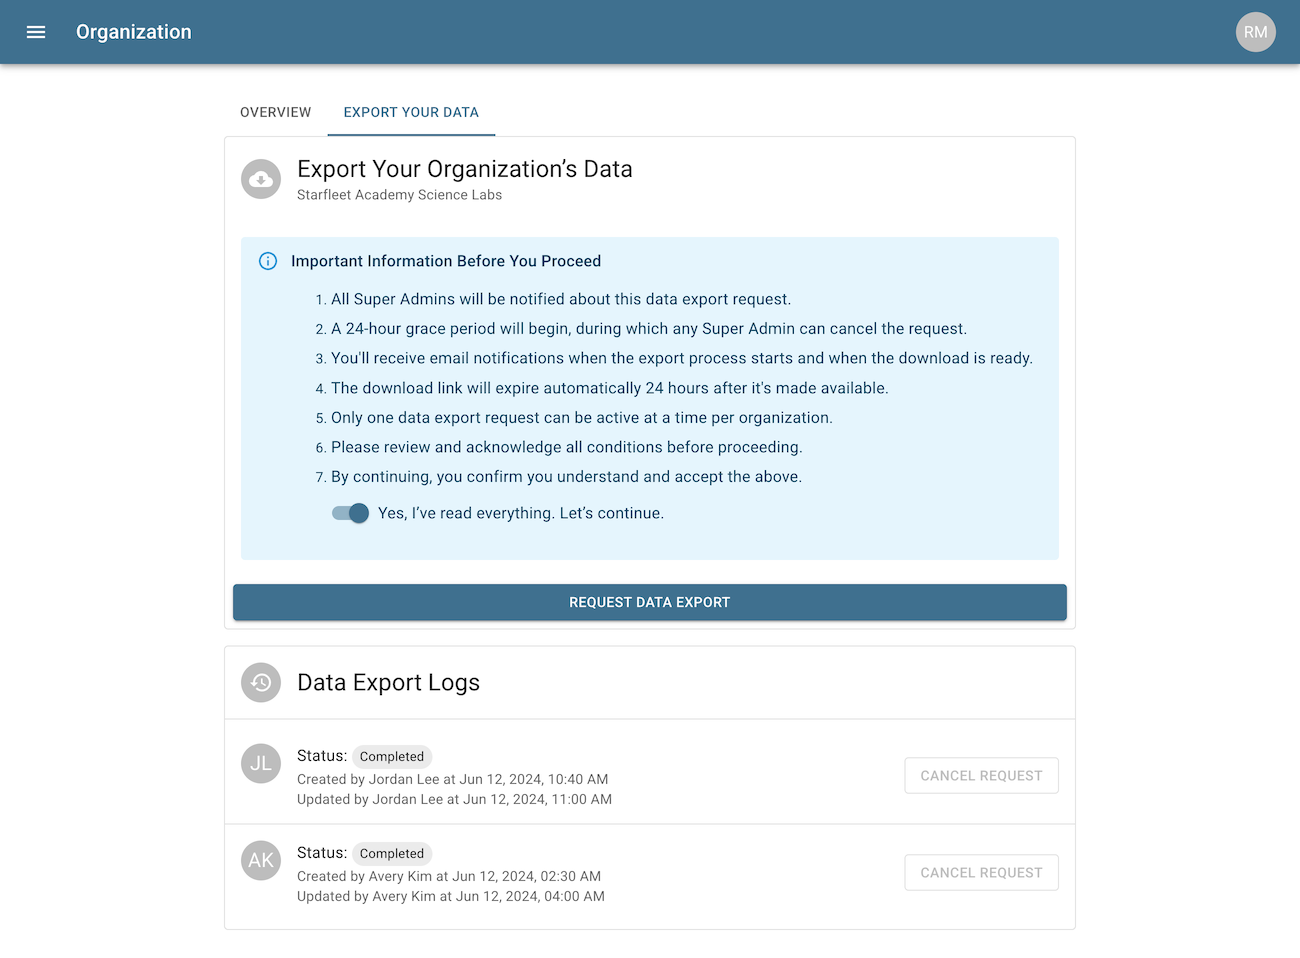Screen dimensions: 1300x958
Task: Click the cloud download icon
Action: pyautogui.click(x=261, y=179)
